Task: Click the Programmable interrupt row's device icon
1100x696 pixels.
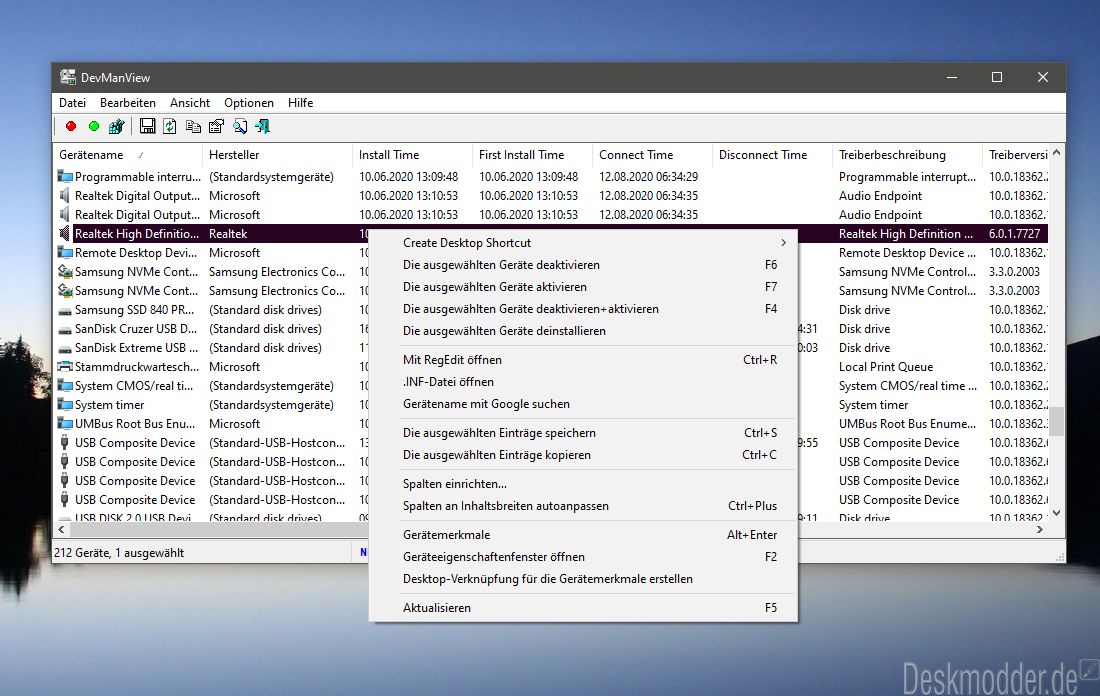Action: pos(65,177)
